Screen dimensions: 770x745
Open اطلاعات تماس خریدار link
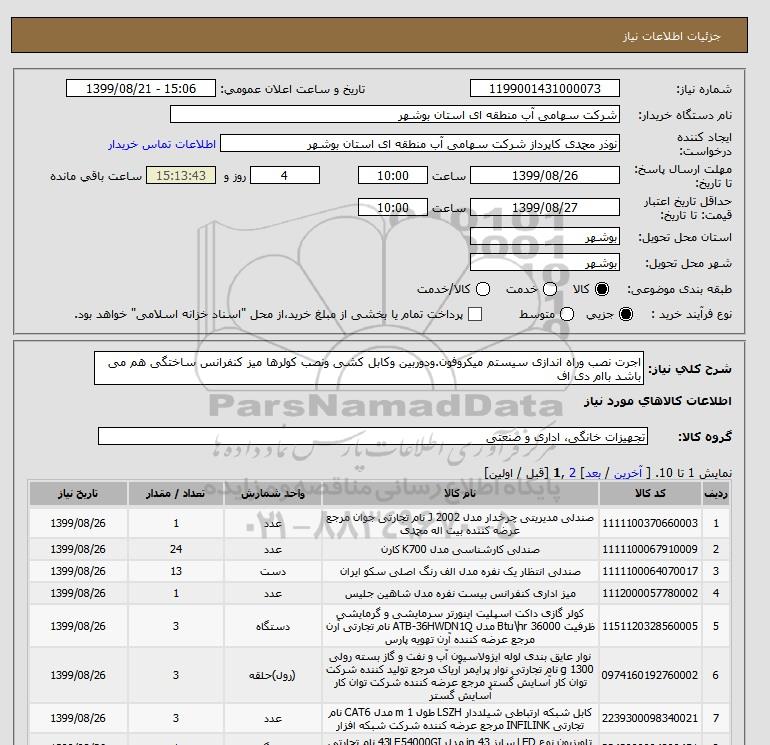(162, 144)
